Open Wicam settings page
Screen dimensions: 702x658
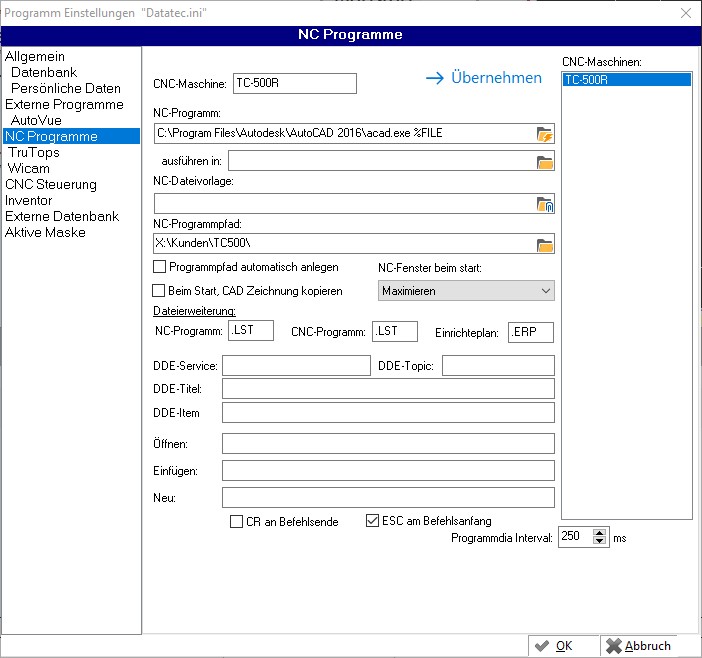(x=29, y=168)
